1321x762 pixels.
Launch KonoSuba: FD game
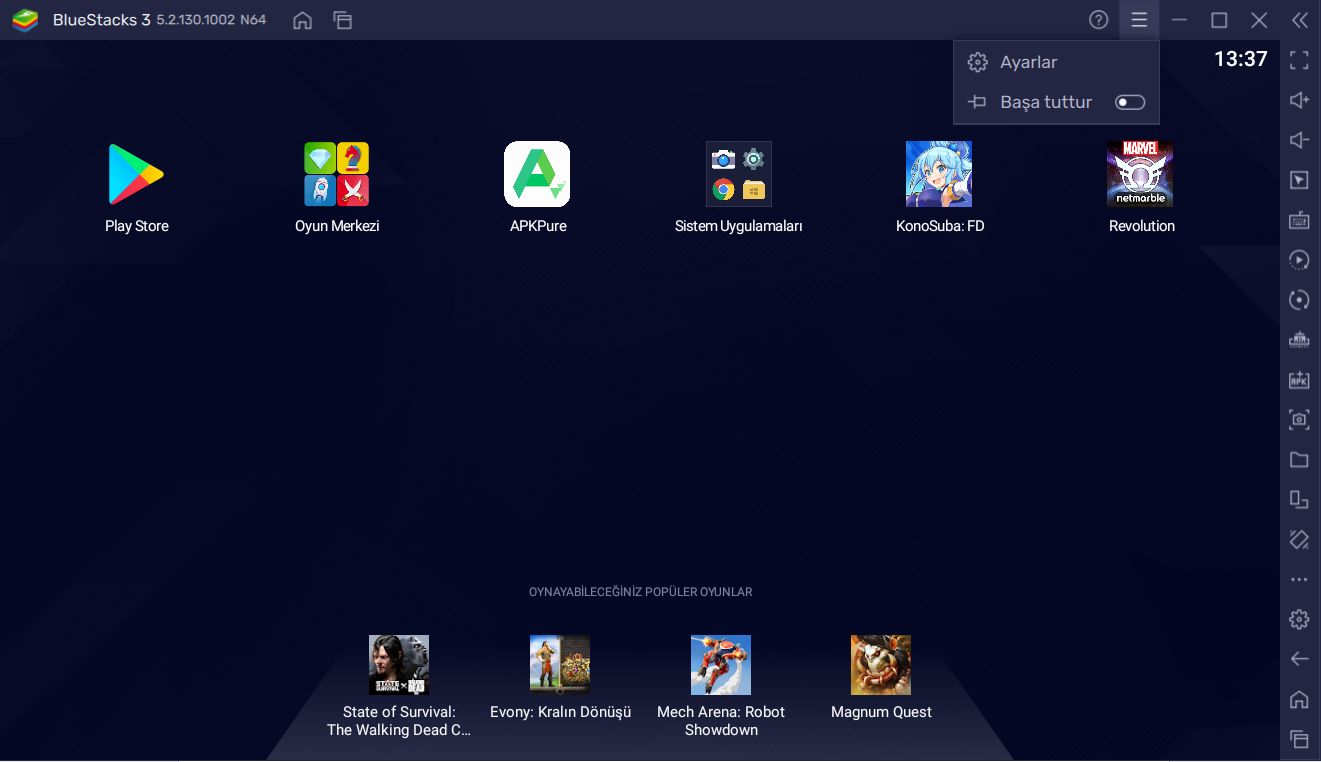[x=939, y=174]
